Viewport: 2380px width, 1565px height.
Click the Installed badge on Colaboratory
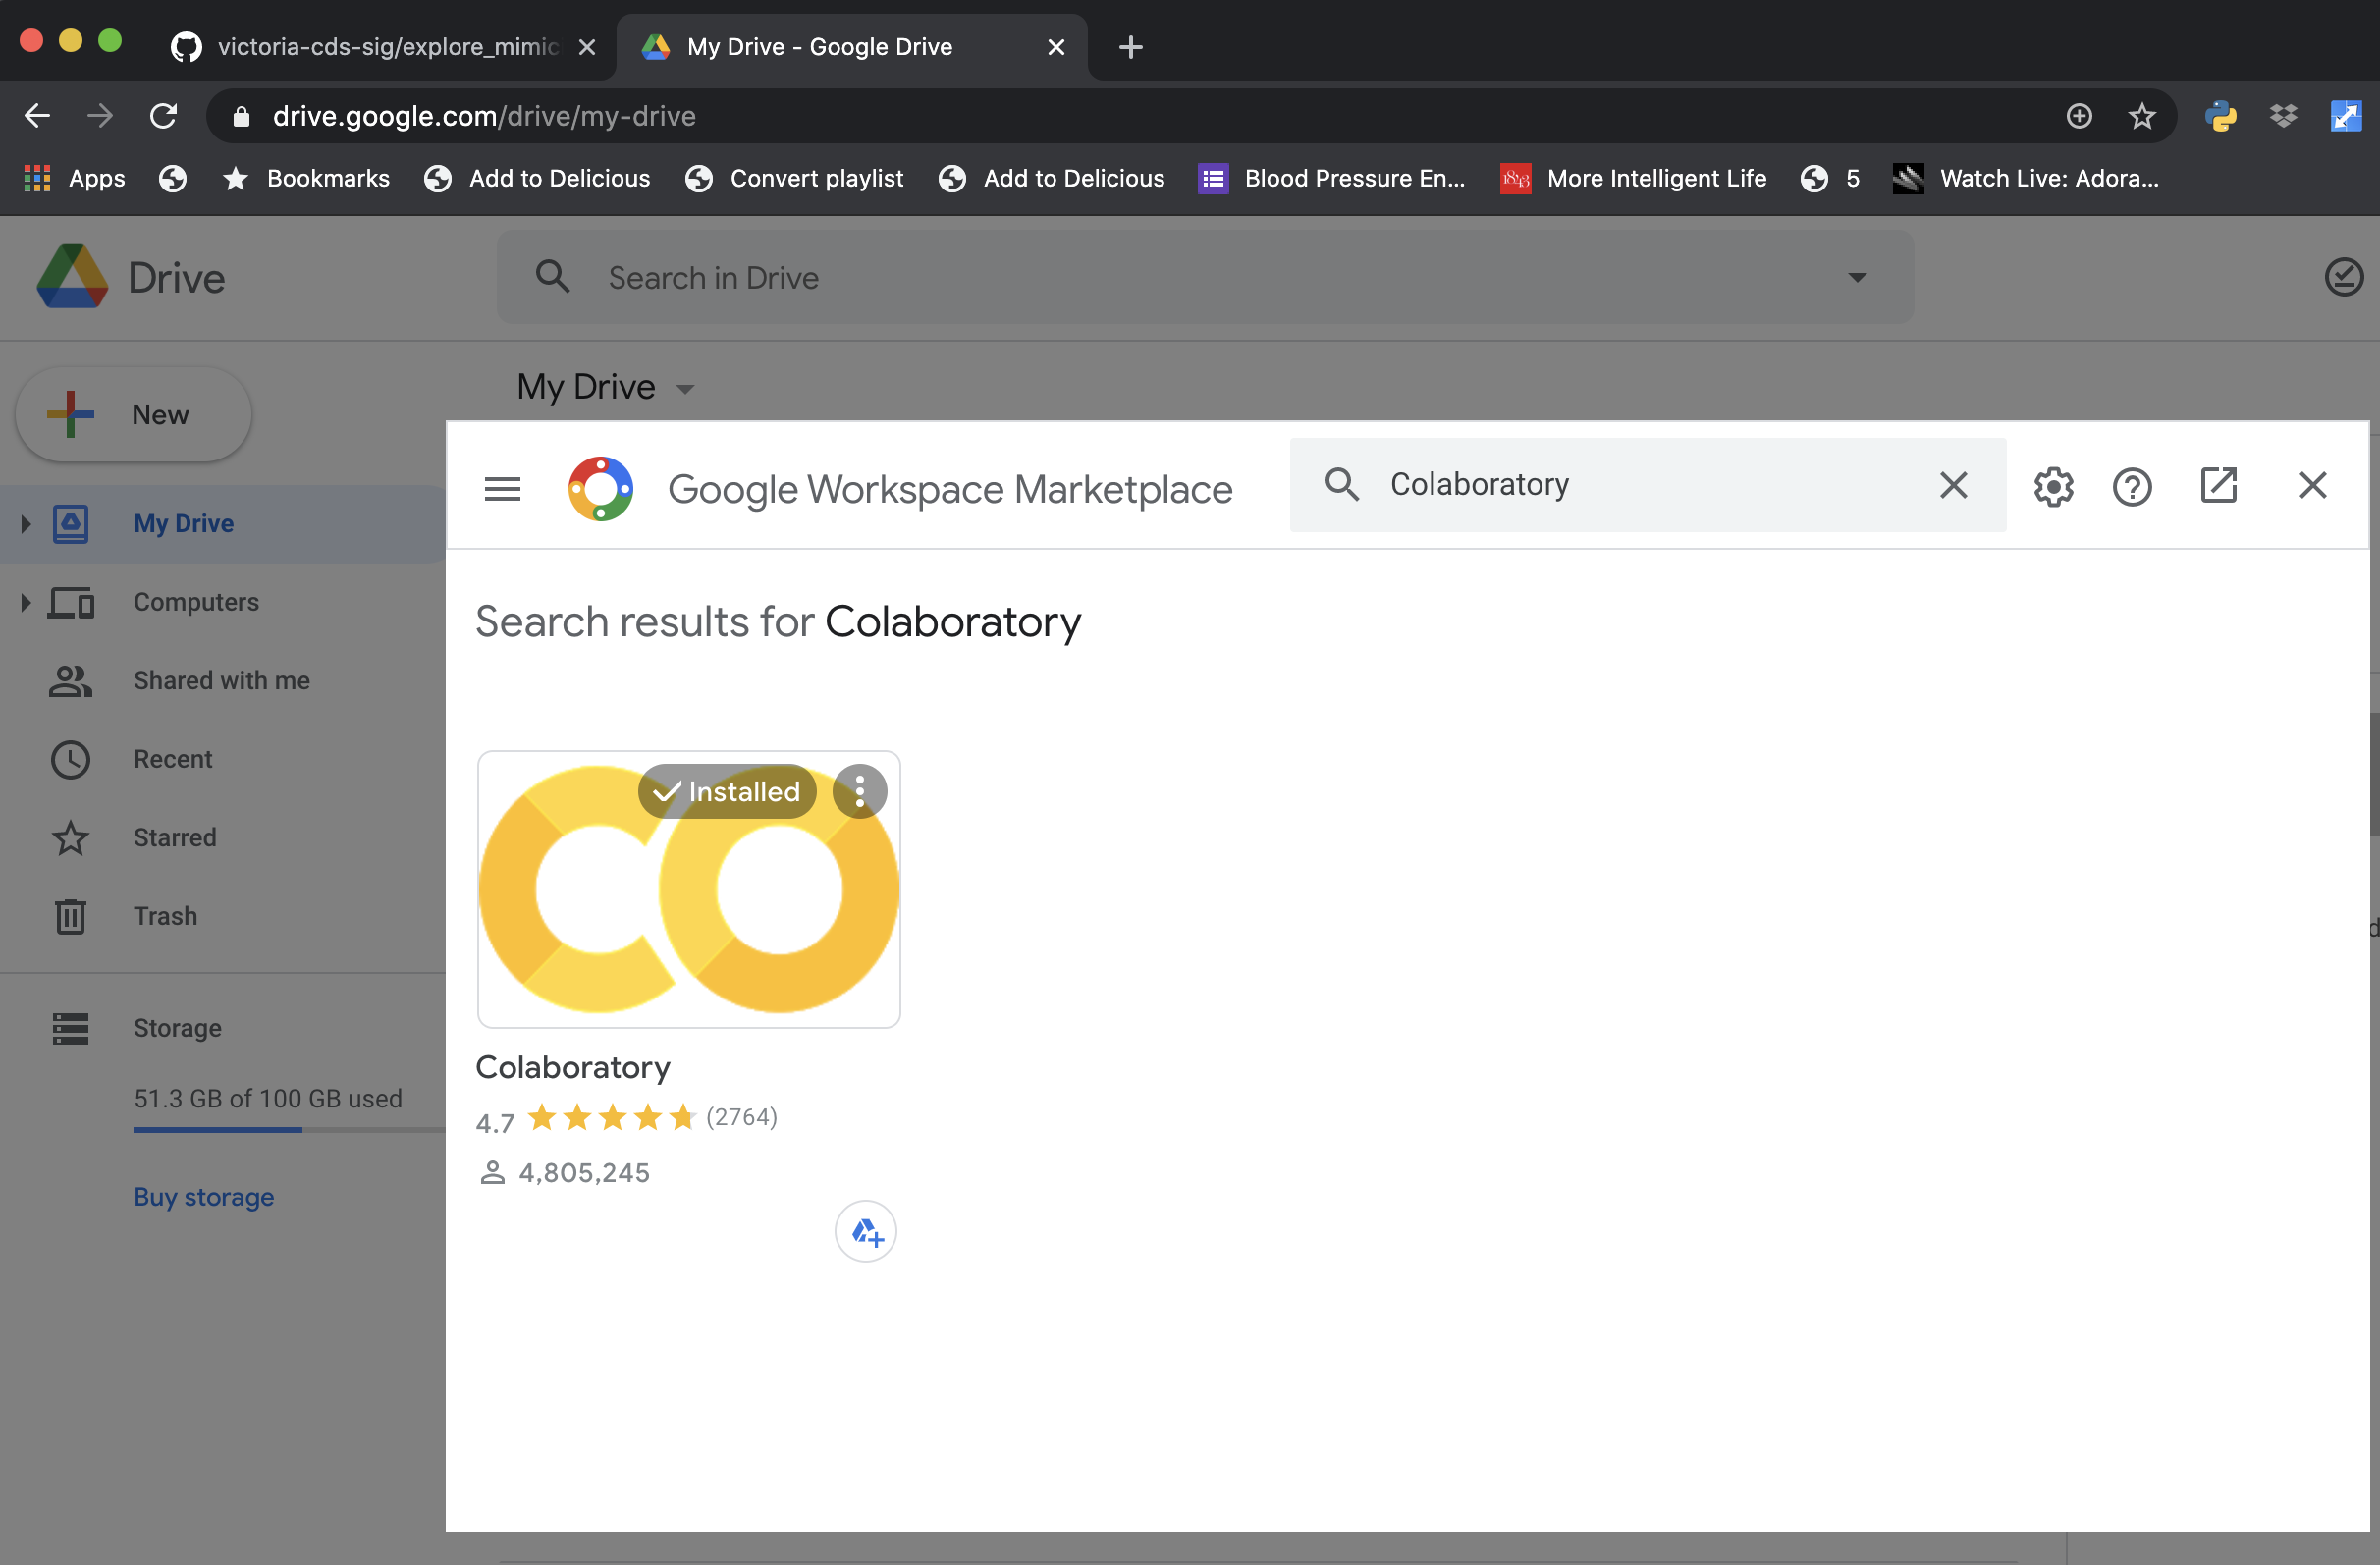[x=727, y=792]
